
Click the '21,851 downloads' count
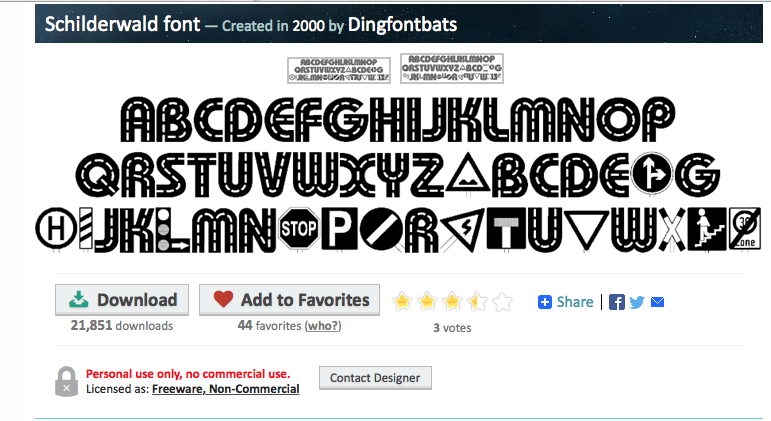click(x=121, y=326)
